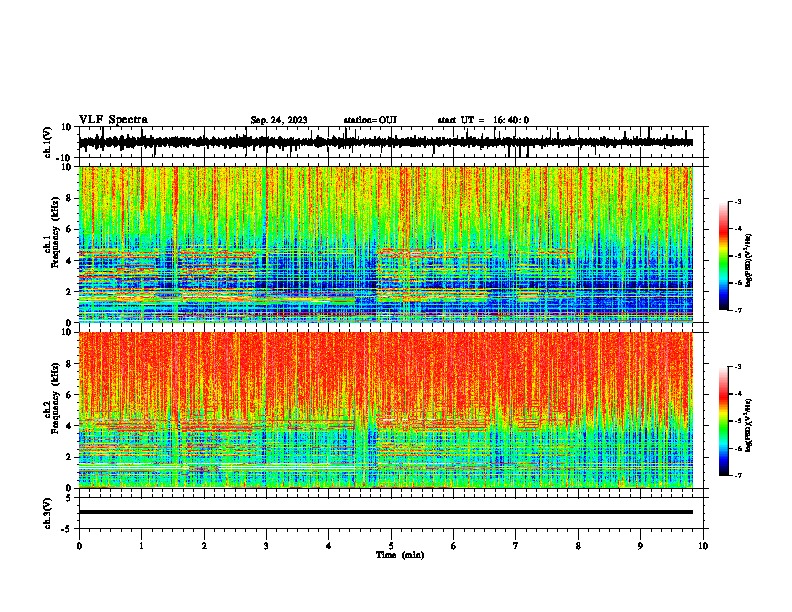Click the "2" kHz tick of ch.2 spectrogram
Image resolution: width=792 pixels, height=612 pixels.
coord(69,457)
